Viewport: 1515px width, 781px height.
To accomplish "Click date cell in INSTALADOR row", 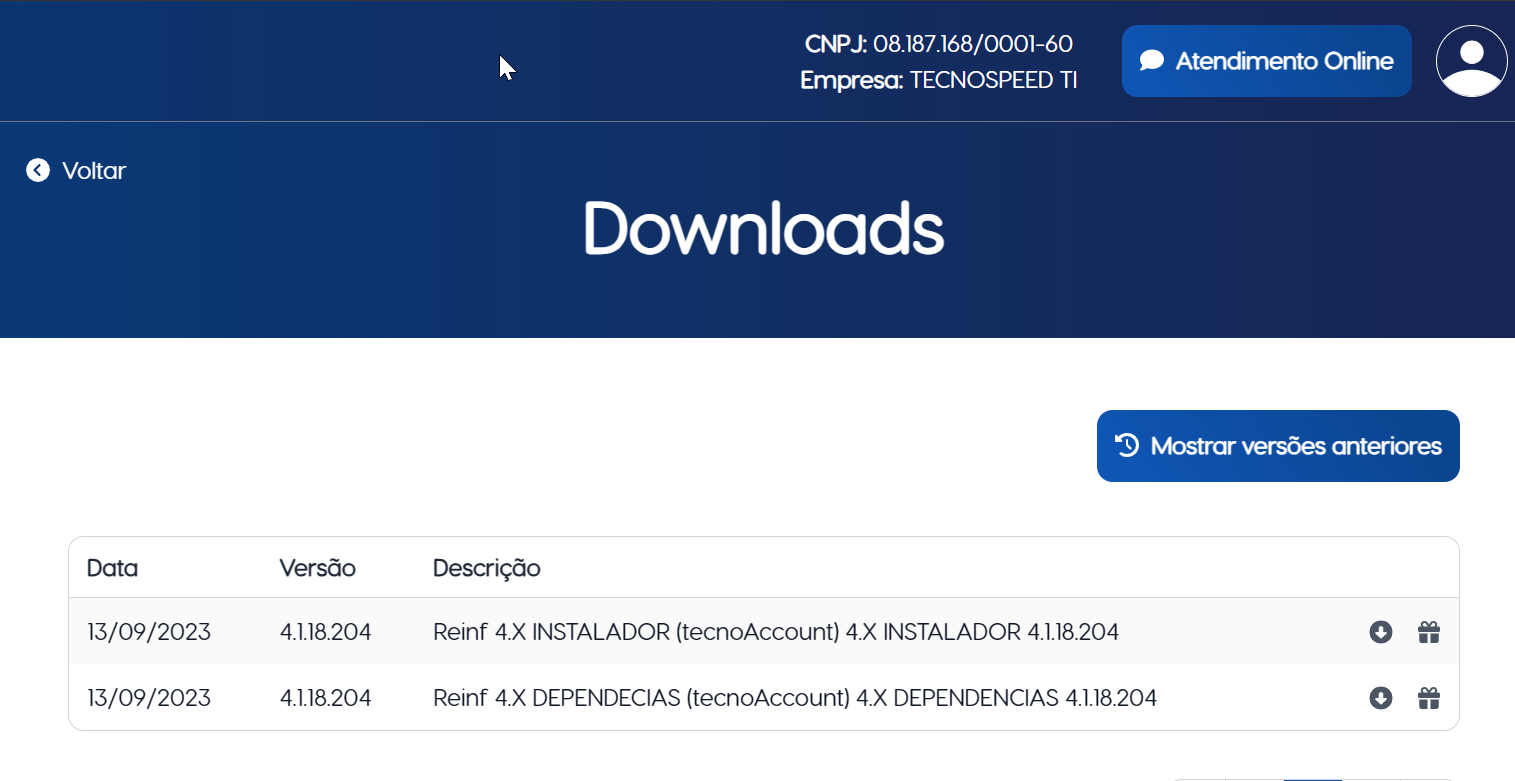I will coord(149,632).
